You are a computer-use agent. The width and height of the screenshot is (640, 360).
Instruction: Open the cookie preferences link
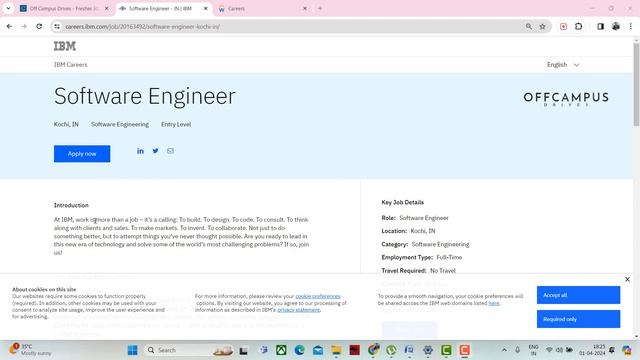[318, 296]
